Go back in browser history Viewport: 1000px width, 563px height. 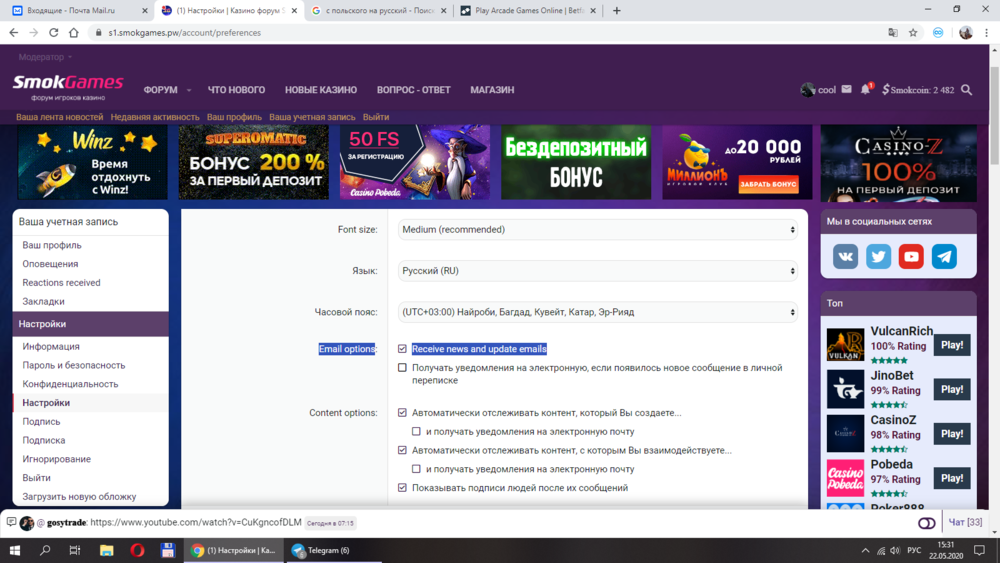point(14,33)
